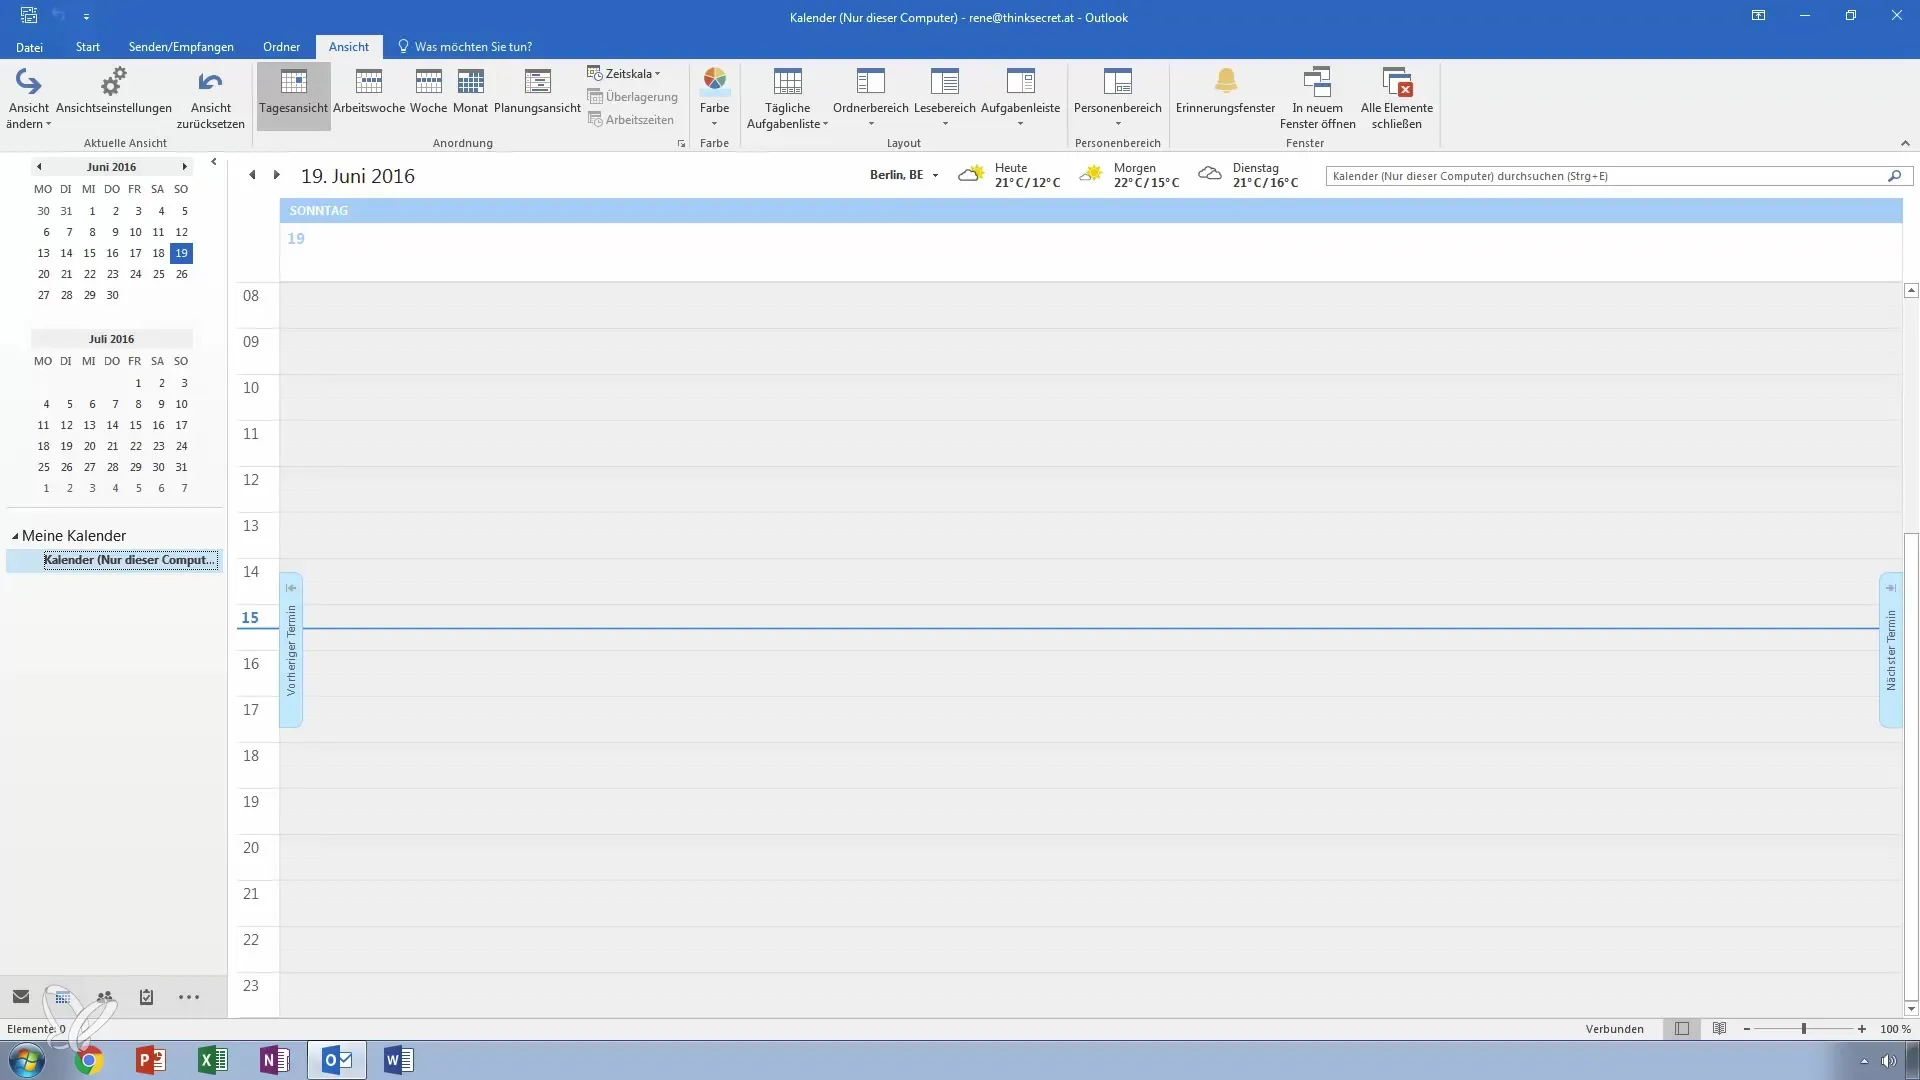Switch to People navigation icon
This screenshot has width=1920, height=1080.
(x=105, y=997)
